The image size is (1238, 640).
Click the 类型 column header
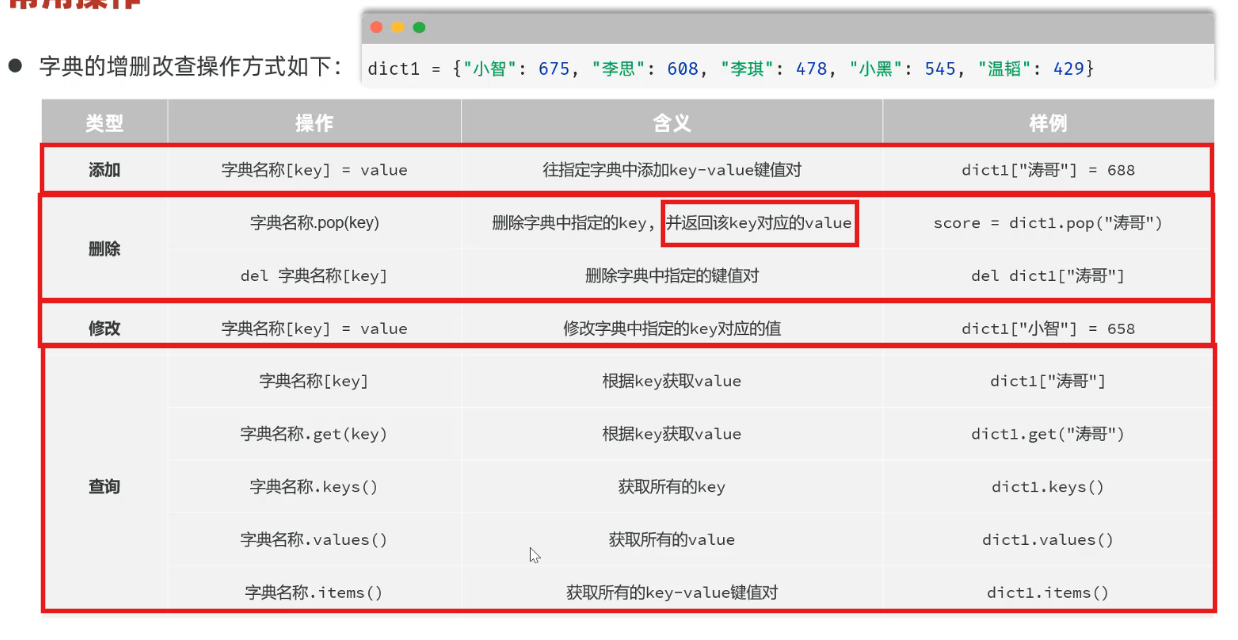pyautogui.click(x=104, y=123)
